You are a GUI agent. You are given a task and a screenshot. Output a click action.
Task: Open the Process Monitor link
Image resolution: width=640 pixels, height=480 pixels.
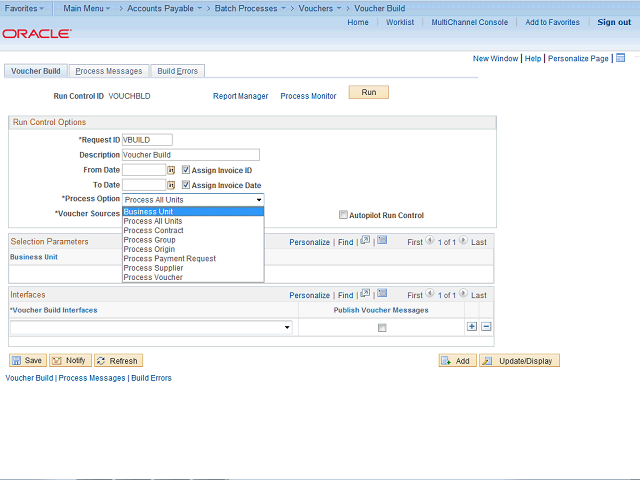coord(308,96)
